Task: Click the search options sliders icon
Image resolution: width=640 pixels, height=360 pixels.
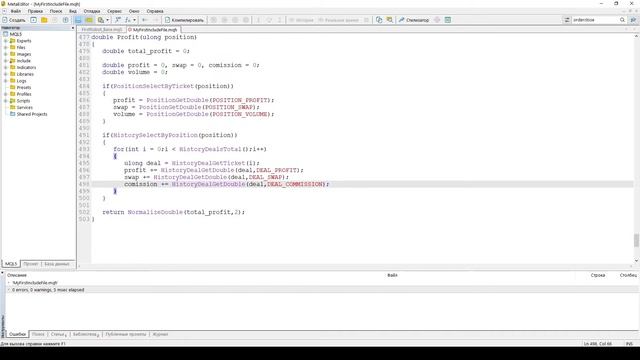Action: (567, 20)
